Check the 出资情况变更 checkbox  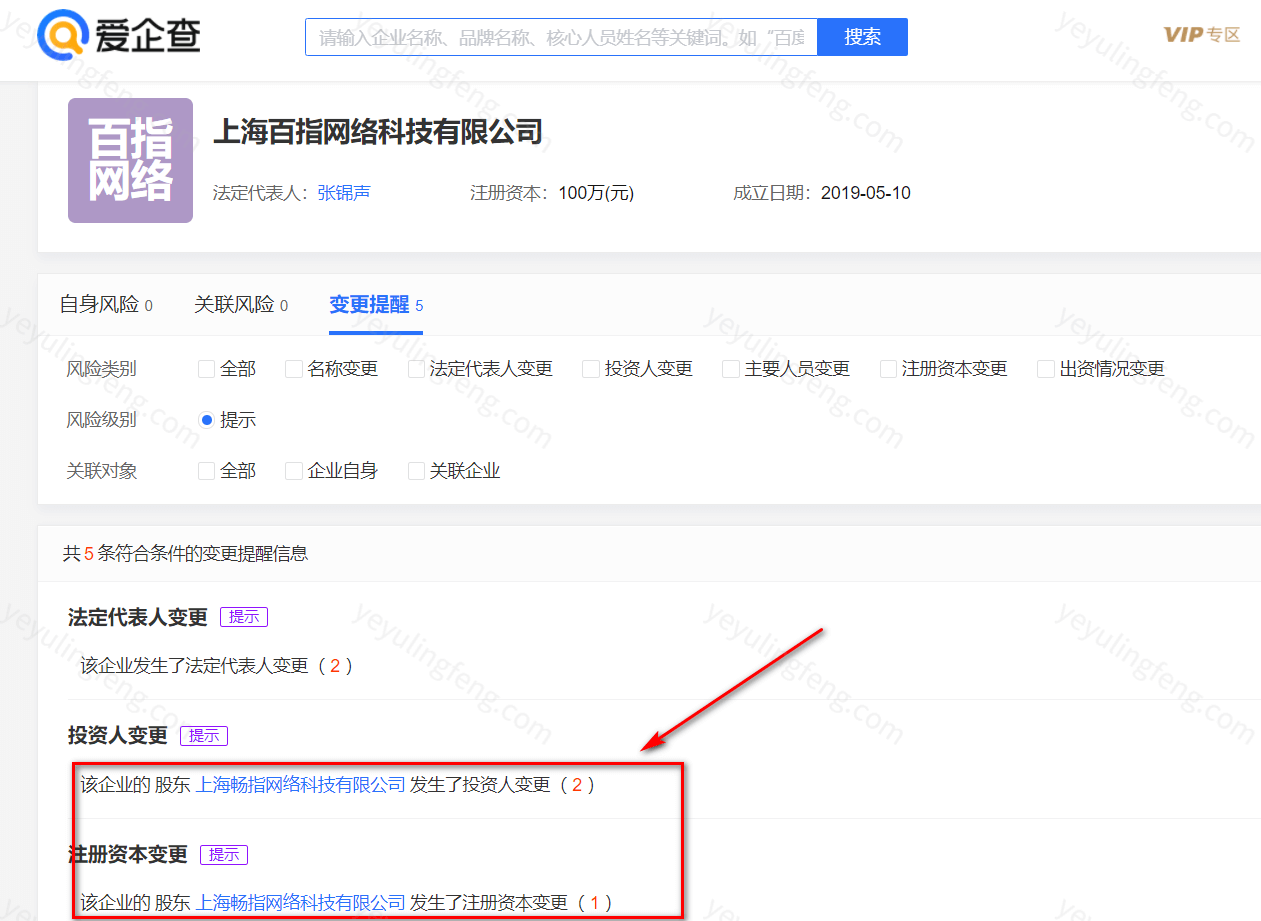click(1046, 369)
